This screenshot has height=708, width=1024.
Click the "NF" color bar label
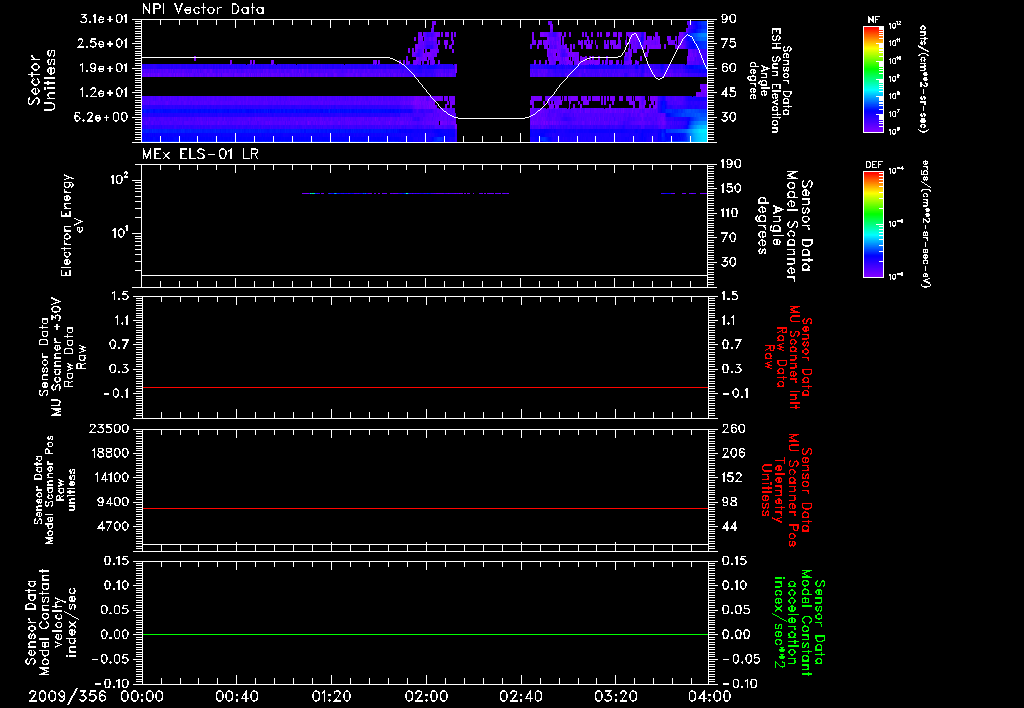click(873, 20)
